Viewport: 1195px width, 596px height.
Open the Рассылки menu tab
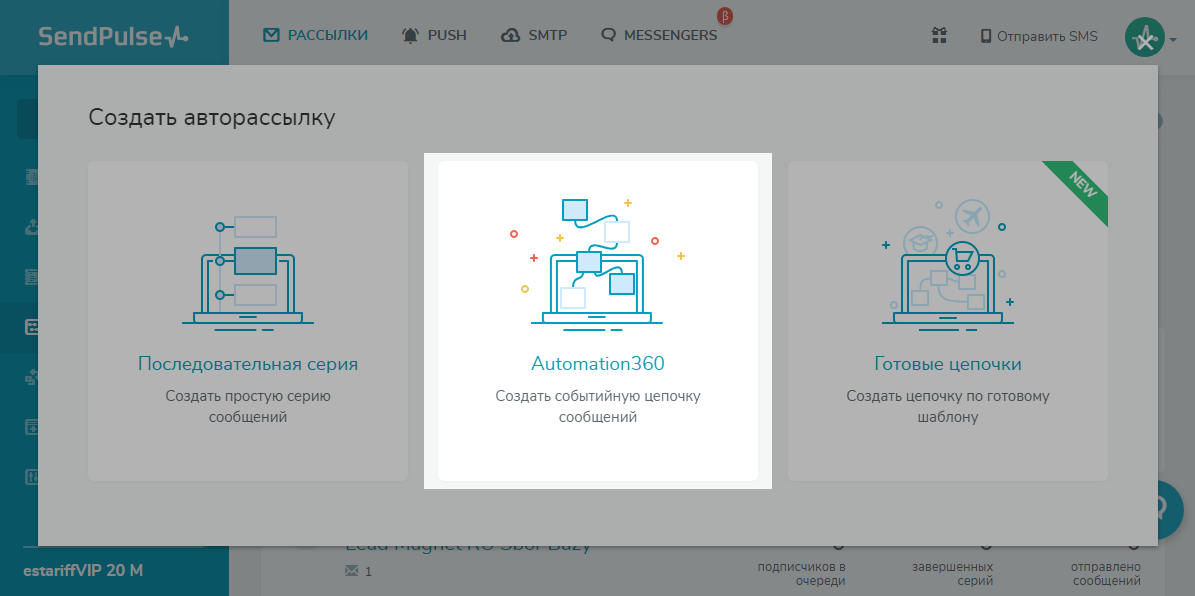tap(316, 35)
